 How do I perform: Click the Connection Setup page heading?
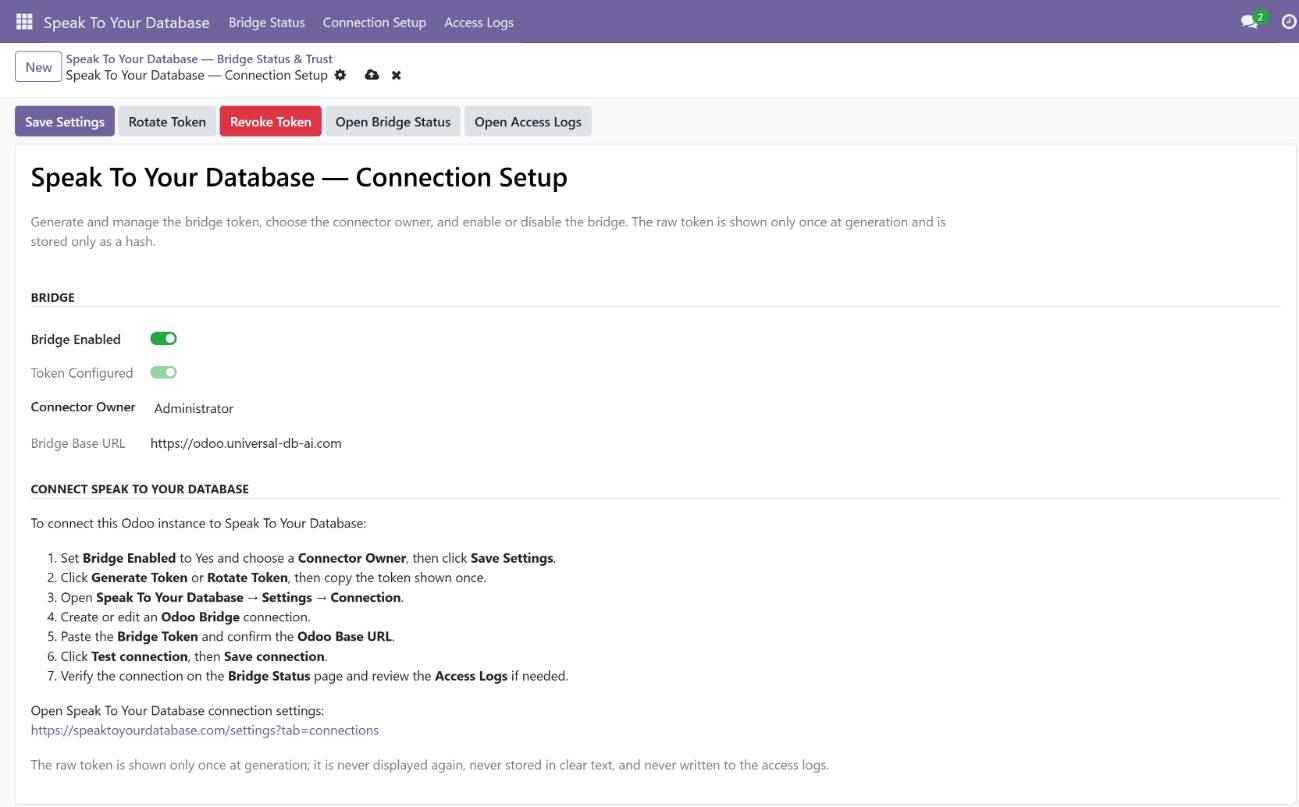pyautogui.click(x=299, y=177)
